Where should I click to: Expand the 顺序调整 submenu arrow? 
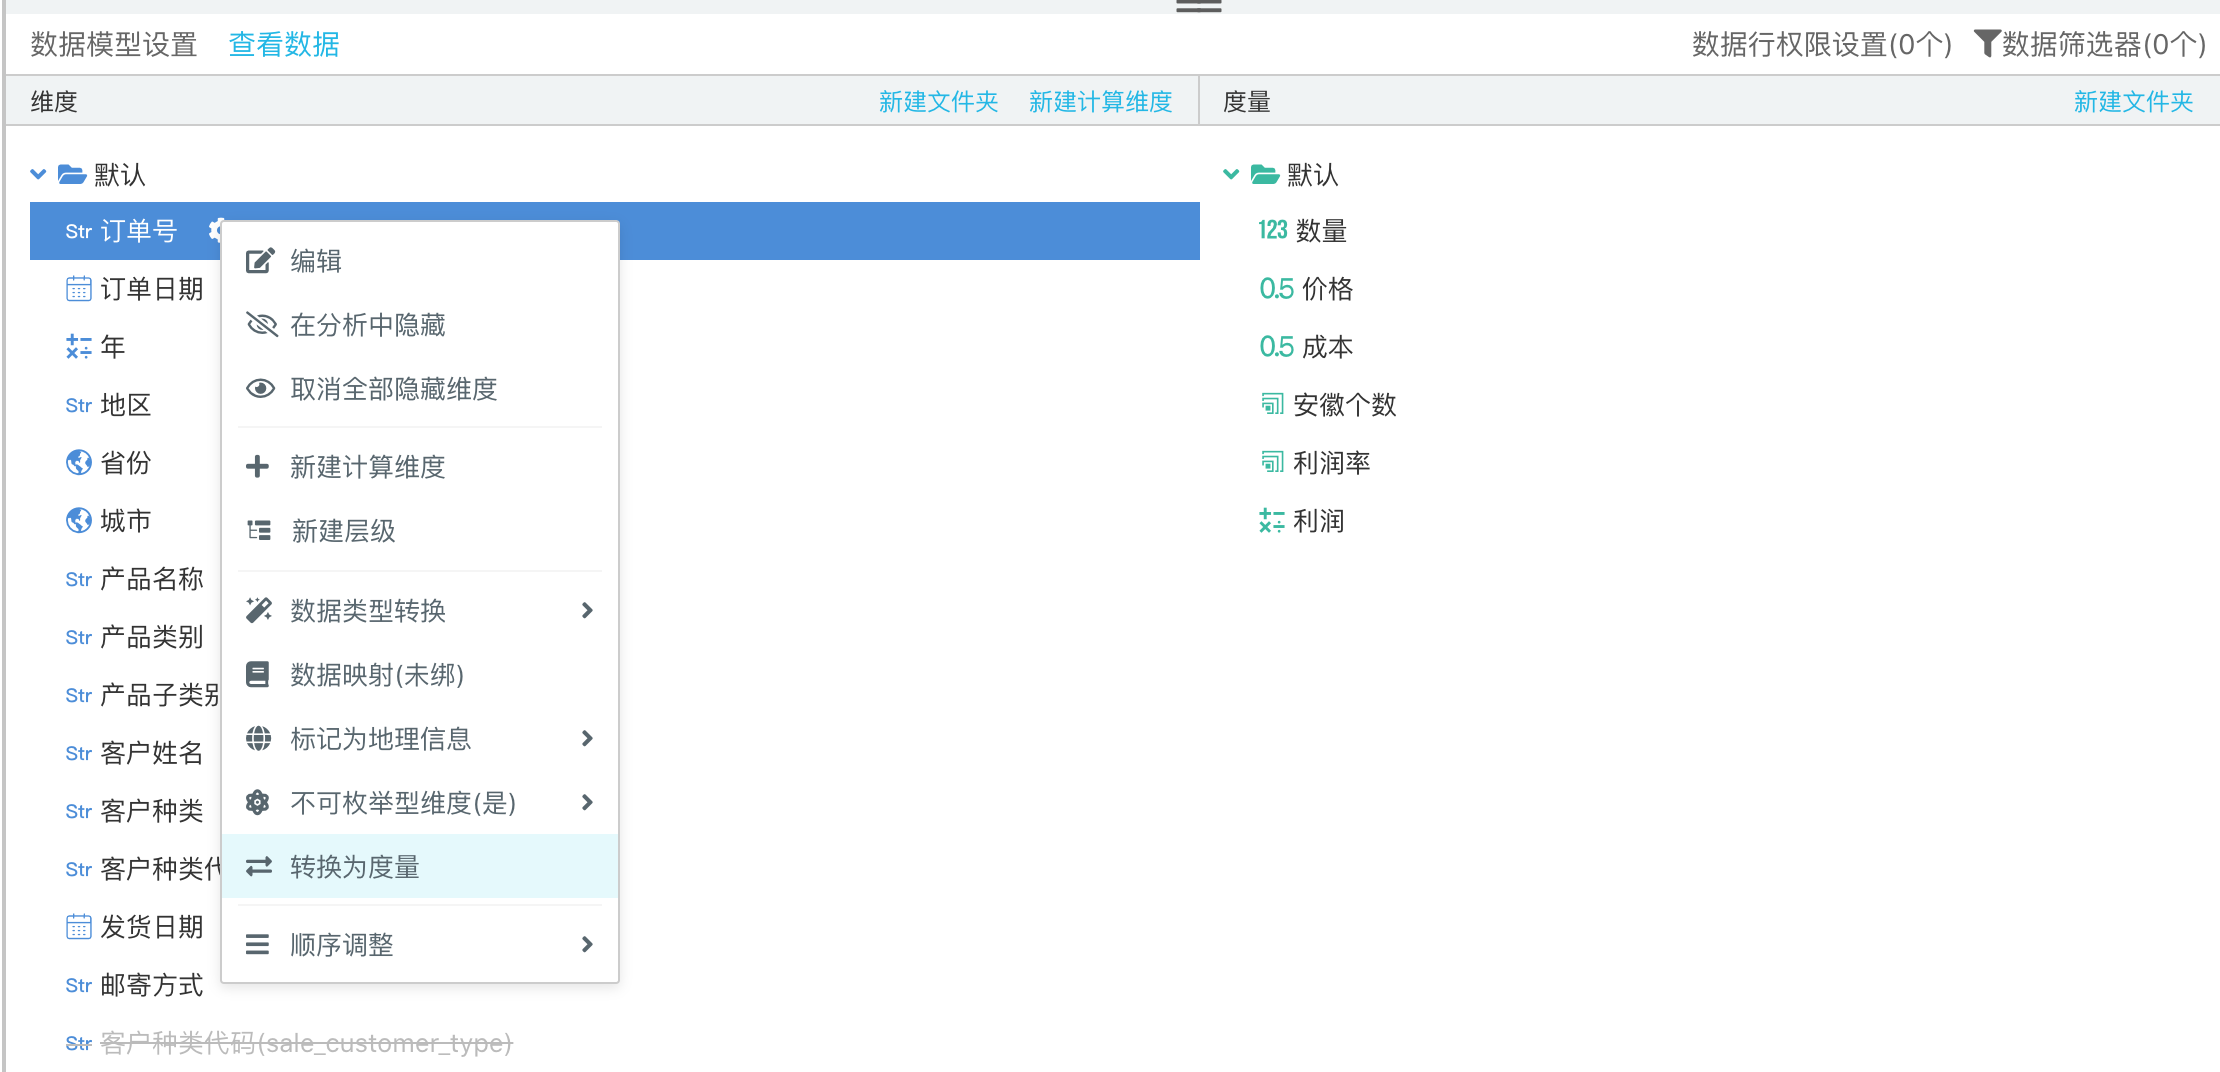point(587,944)
